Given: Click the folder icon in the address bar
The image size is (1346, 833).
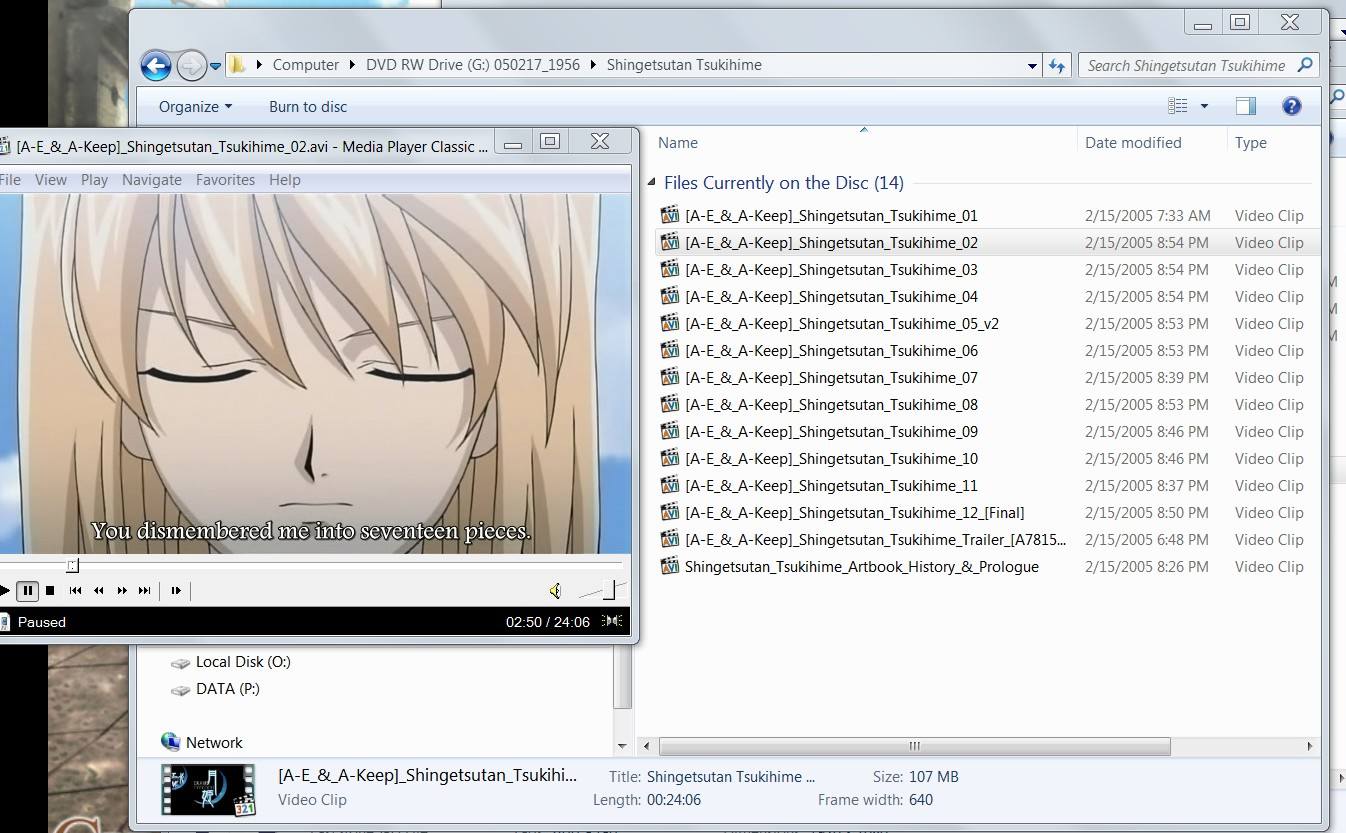Looking at the screenshot, I should pos(238,65).
